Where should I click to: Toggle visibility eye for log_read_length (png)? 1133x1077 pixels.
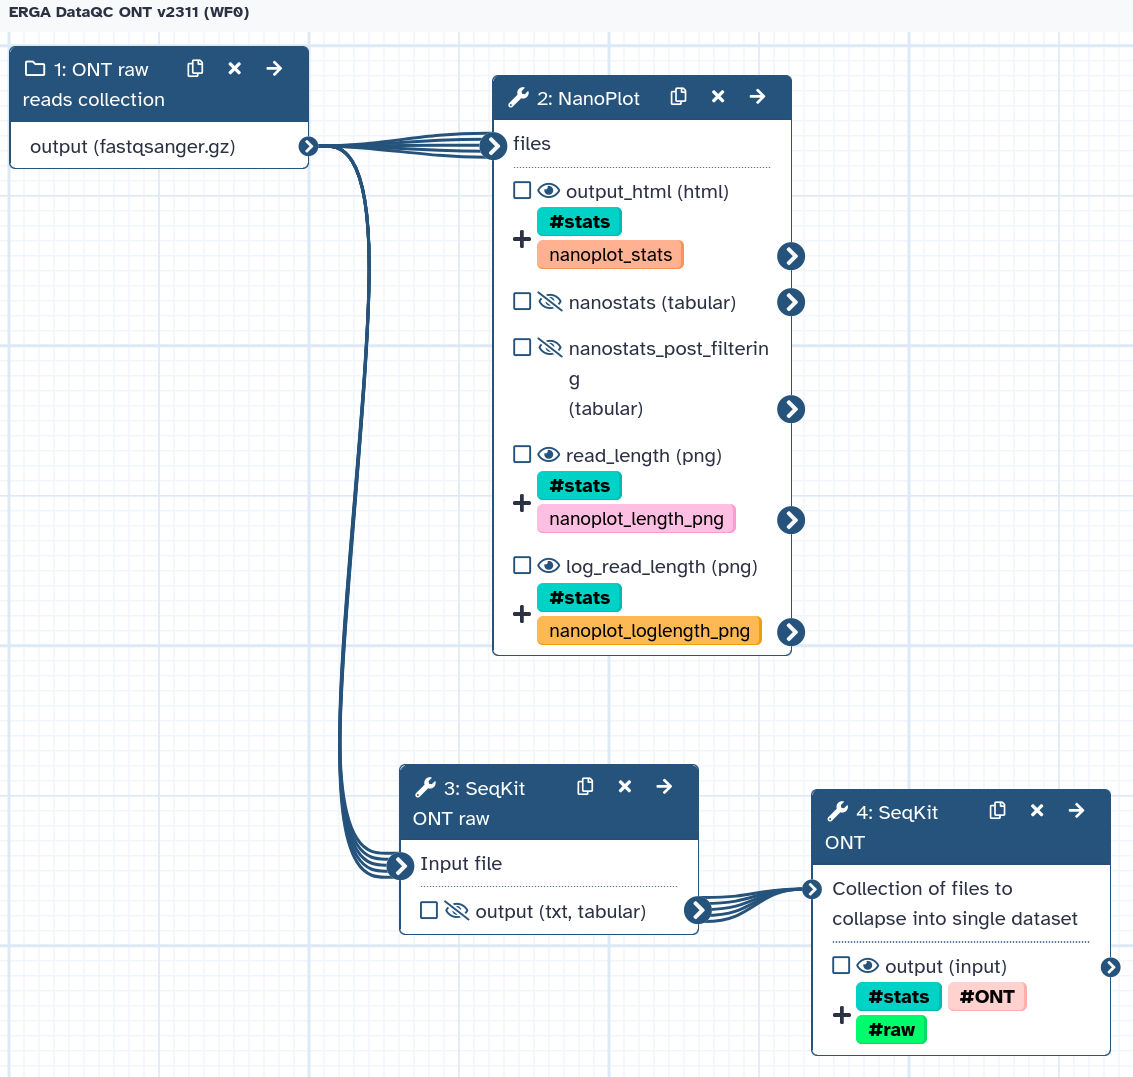pos(549,565)
